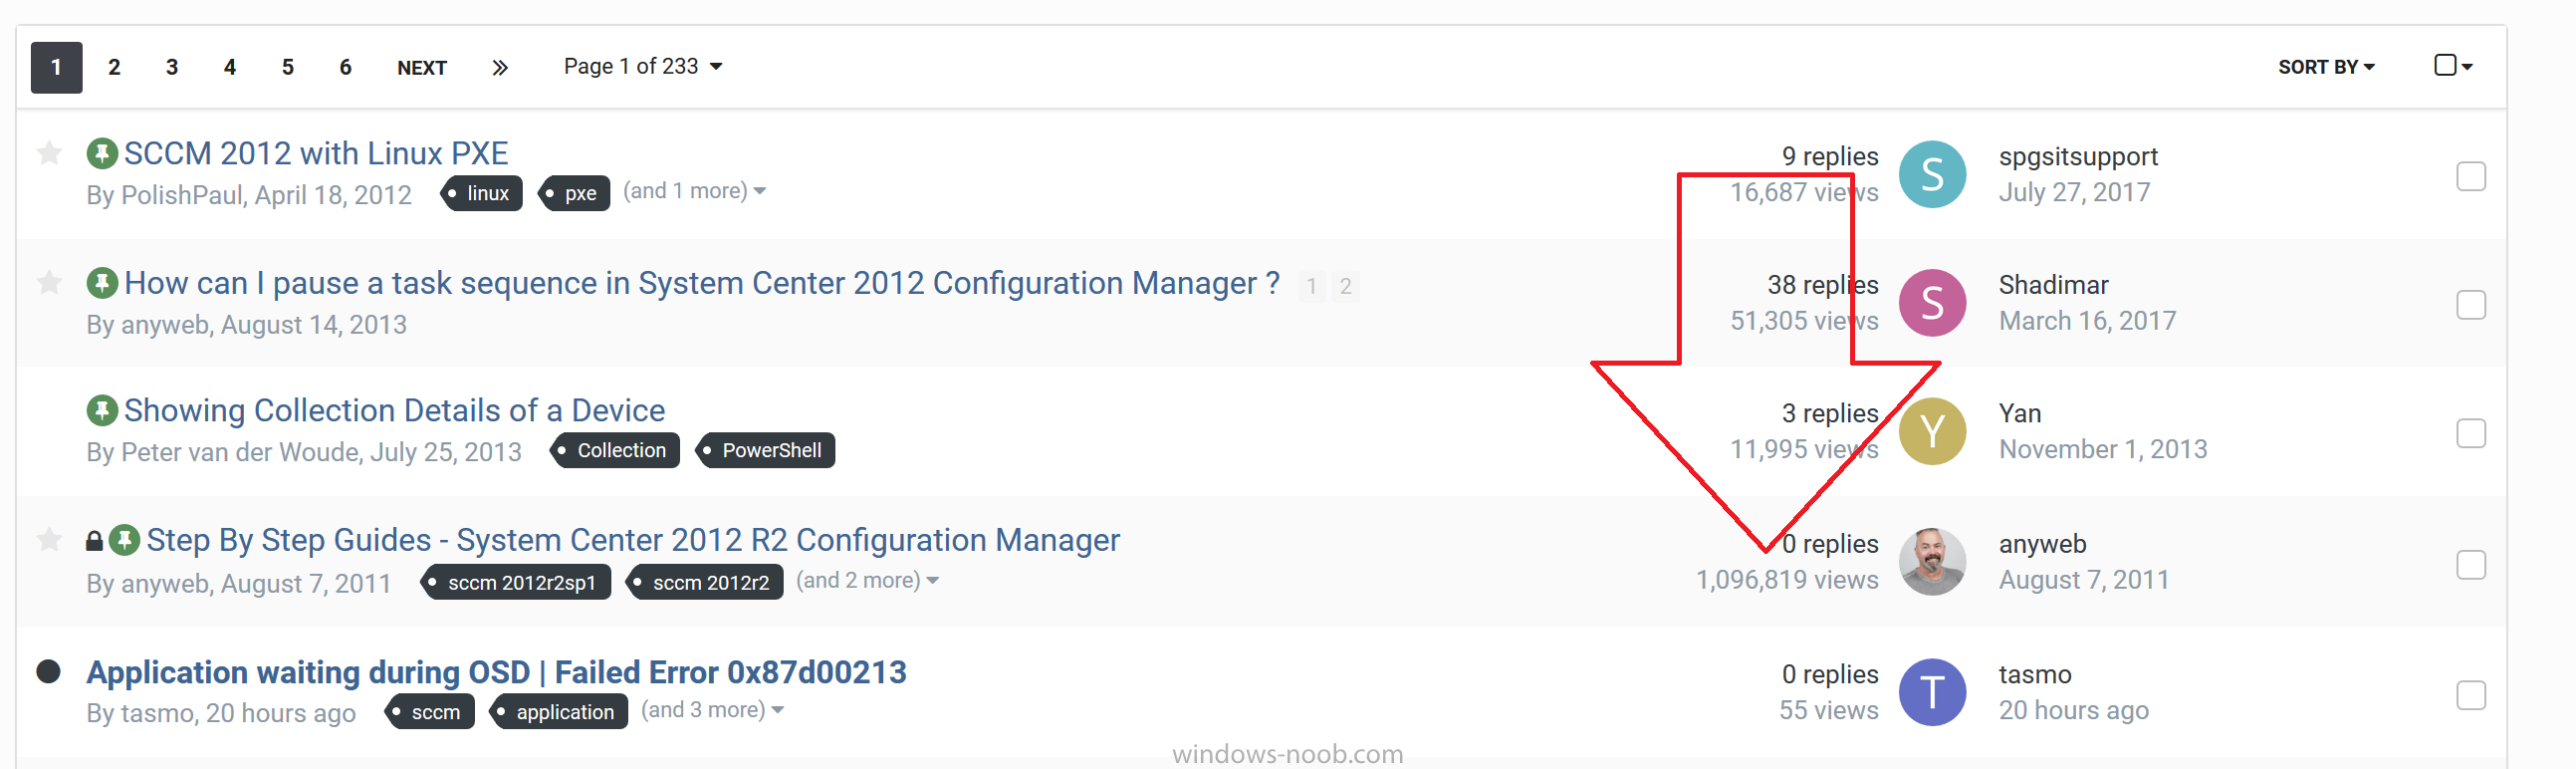The width and height of the screenshot is (2576, 769).
Task: Open last post dated November 1, 2013
Action: tap(2103, 449)
